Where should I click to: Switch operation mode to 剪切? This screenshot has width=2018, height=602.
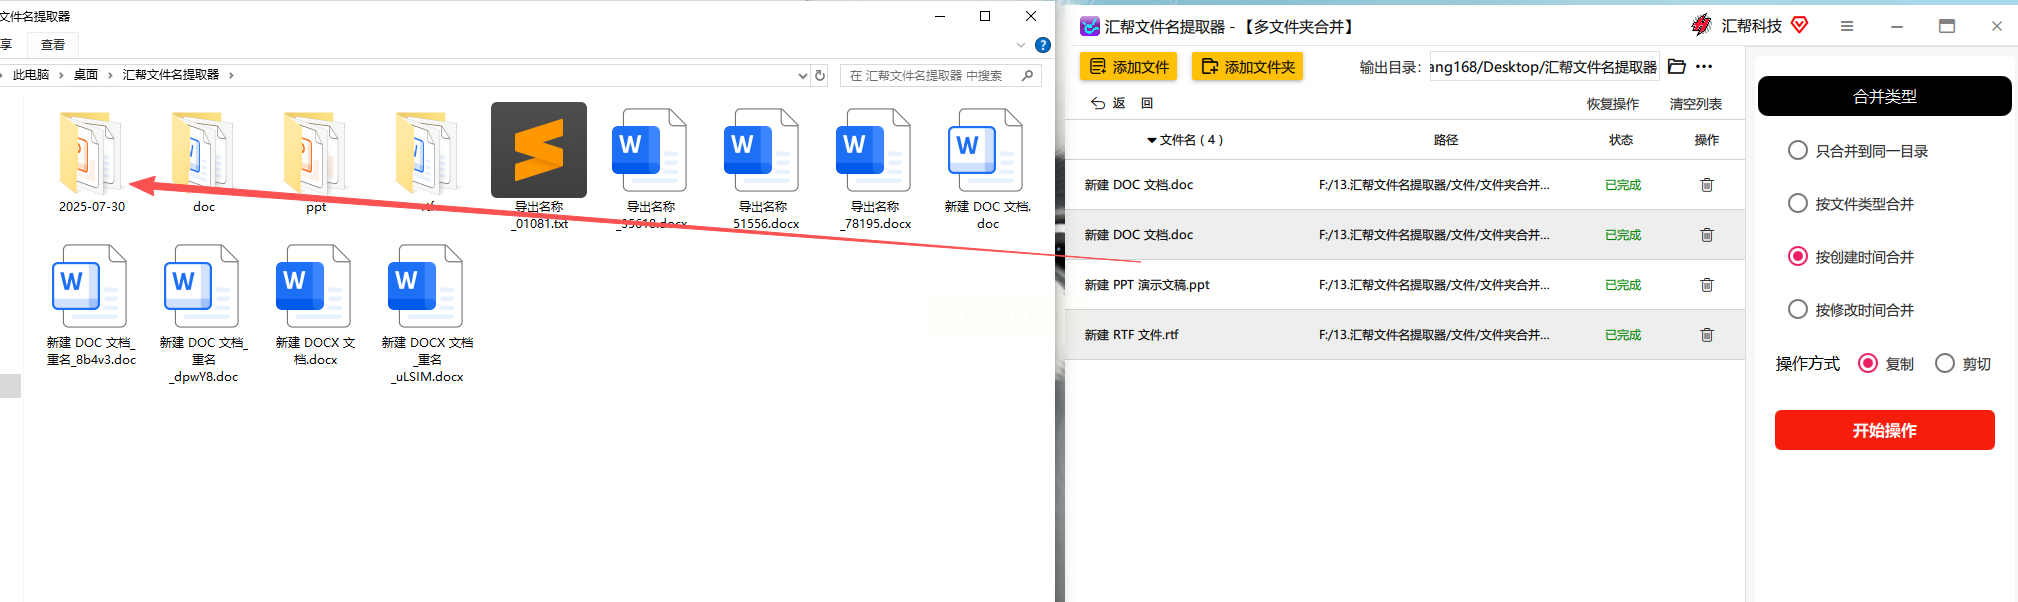pos(1945,364)
